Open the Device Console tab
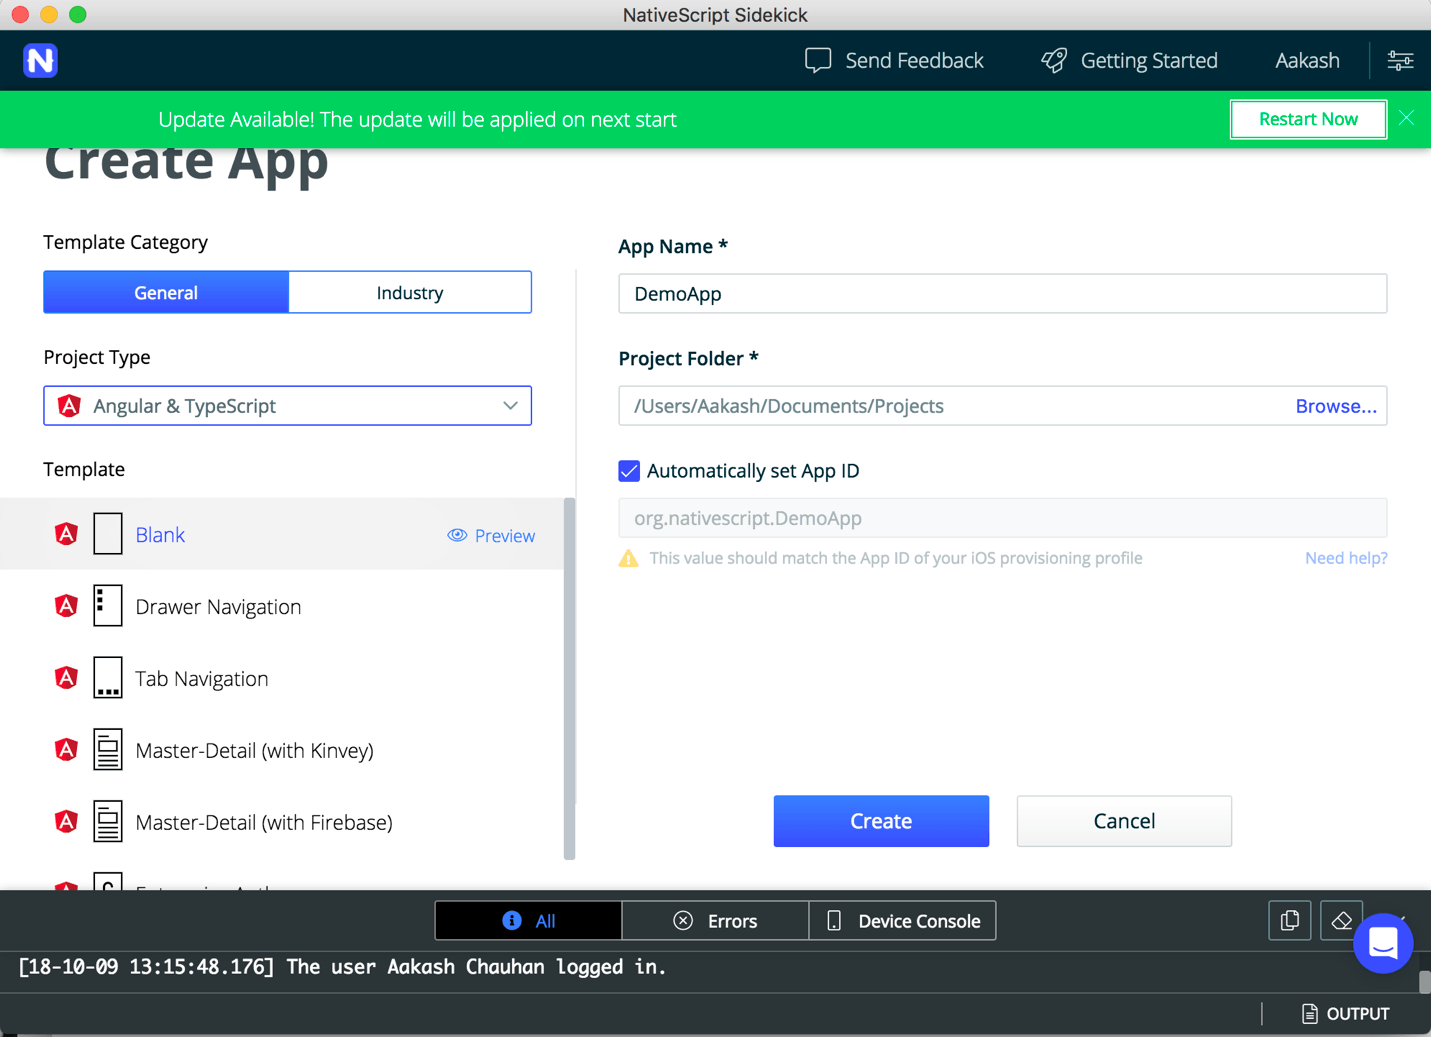Screen dimensions: 1431x1037 901,920
